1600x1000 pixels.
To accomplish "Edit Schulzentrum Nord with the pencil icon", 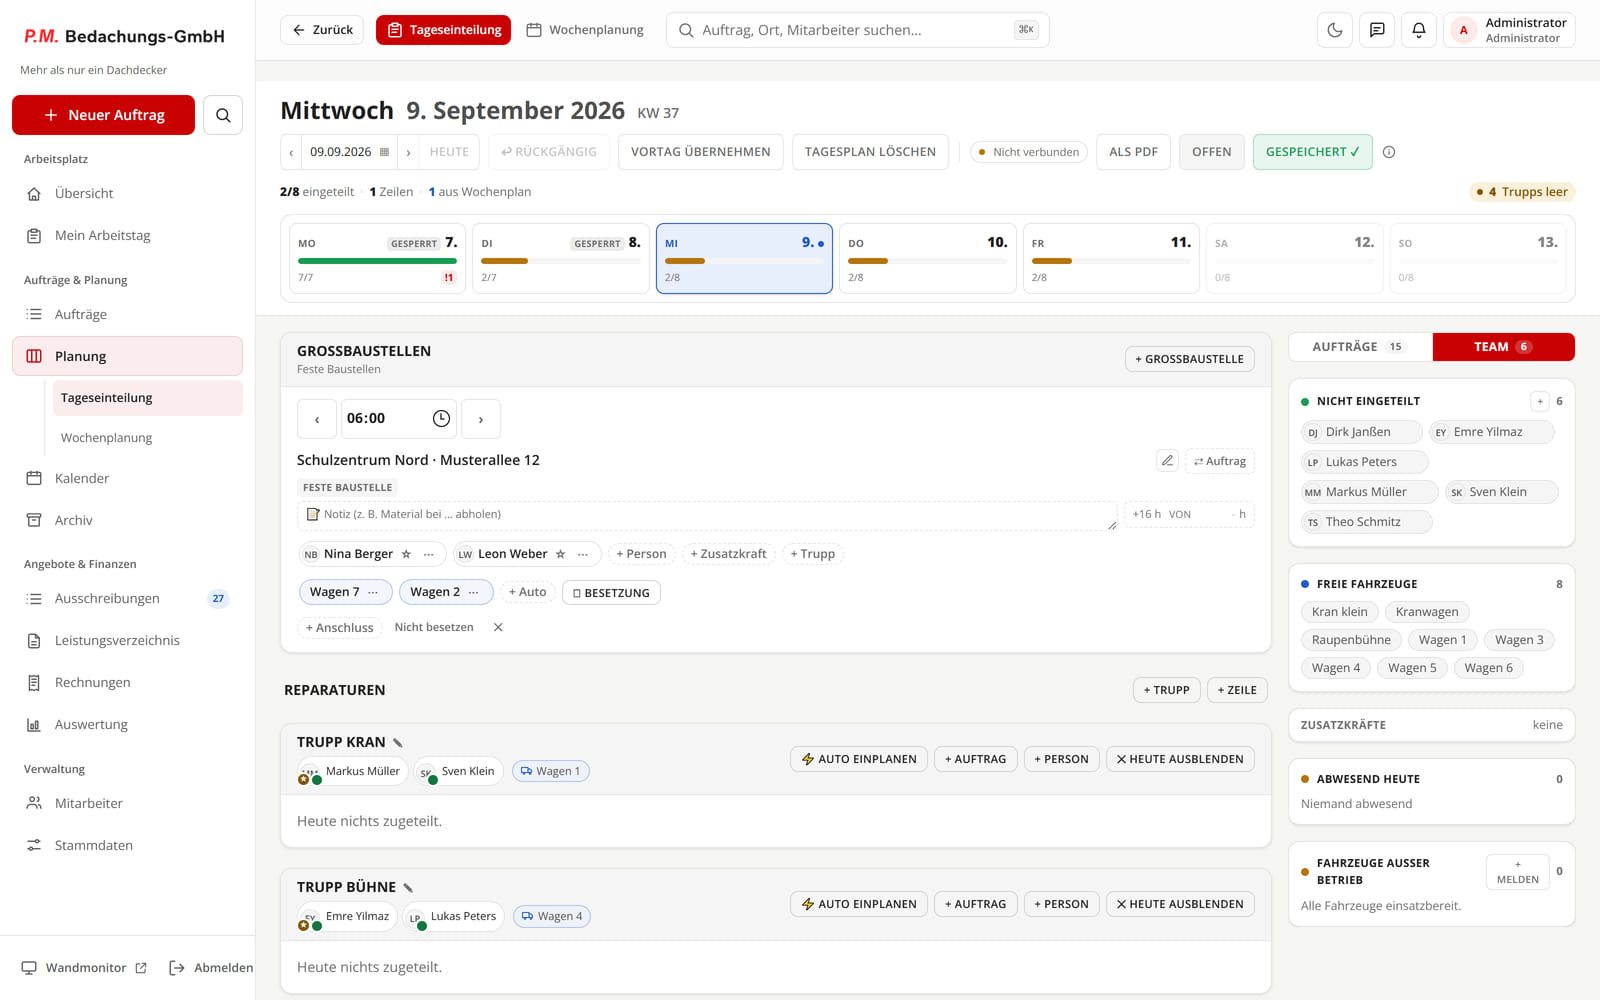I will tap(1167, 461).
